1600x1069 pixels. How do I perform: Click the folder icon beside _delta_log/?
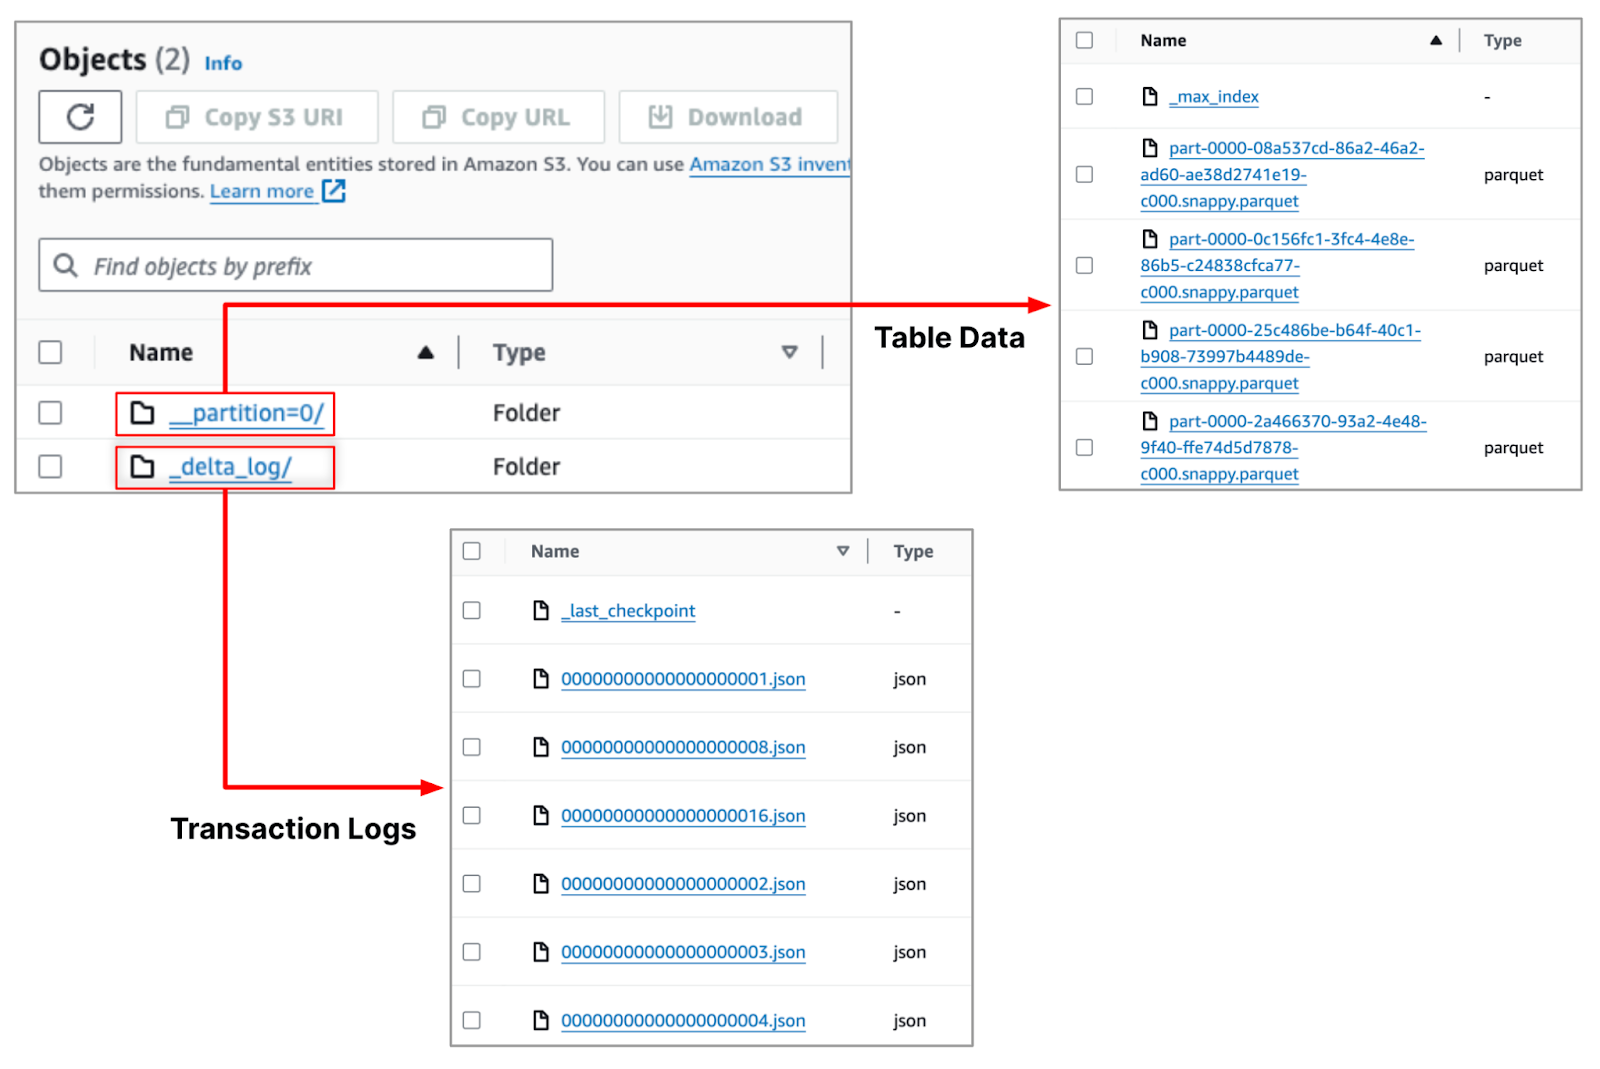click(143, 467)
